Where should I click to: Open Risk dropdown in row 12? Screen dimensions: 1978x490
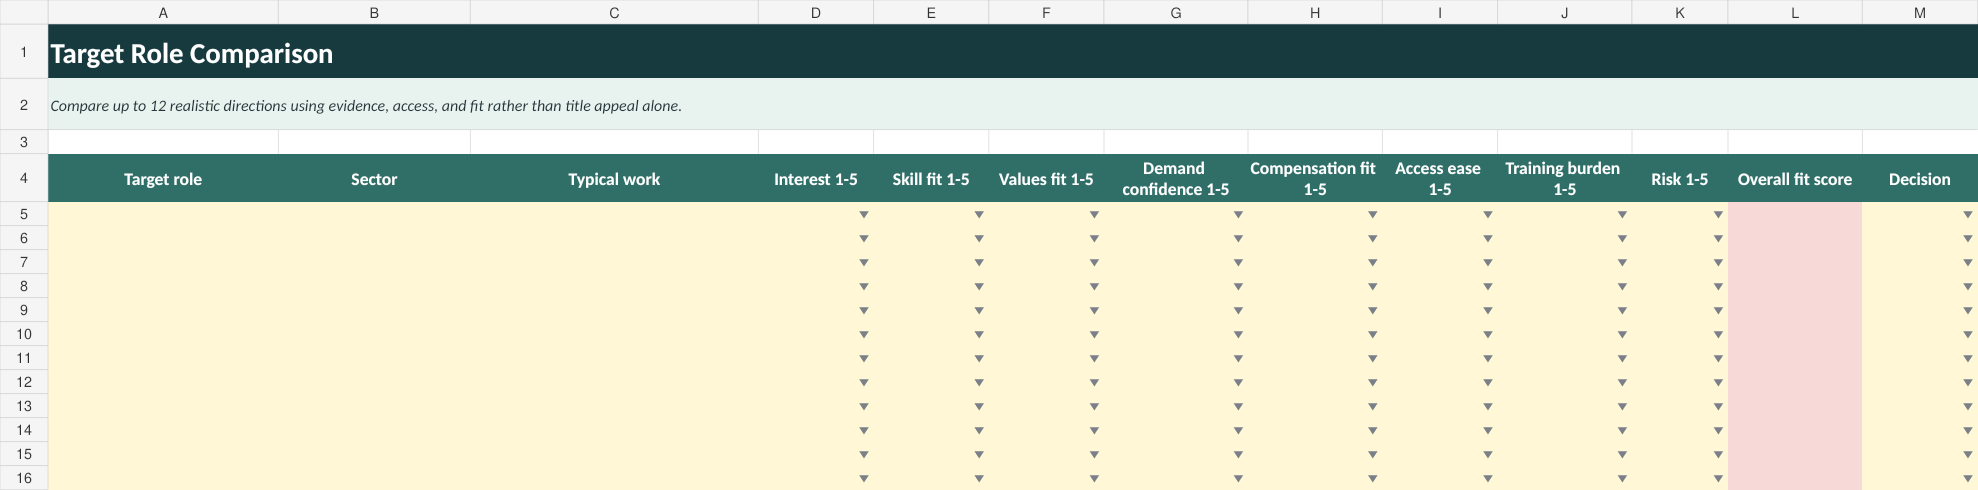tap(1718, 383)
